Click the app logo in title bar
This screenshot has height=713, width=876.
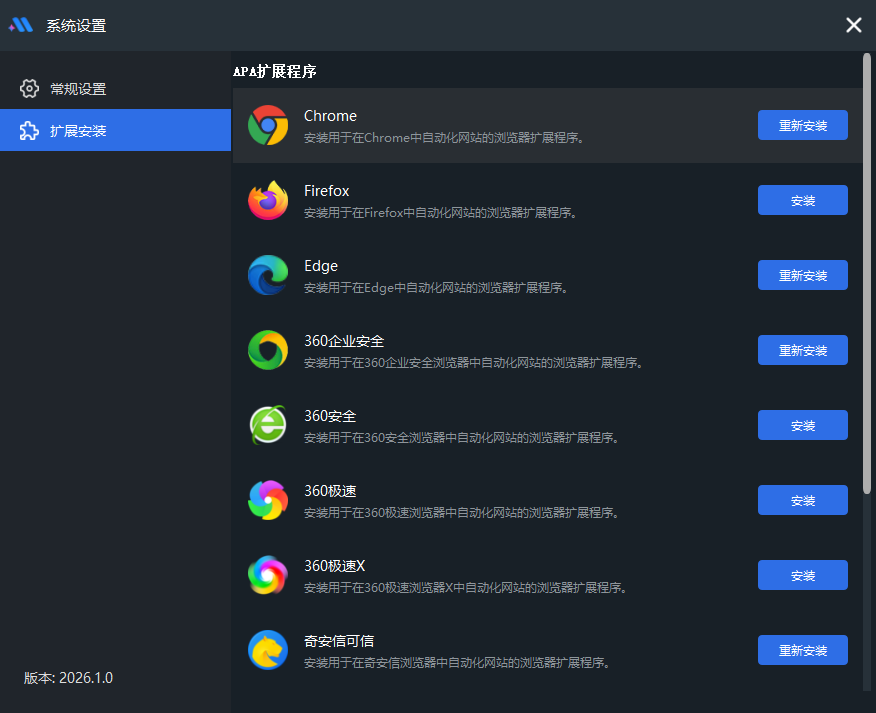coord(21,25)
